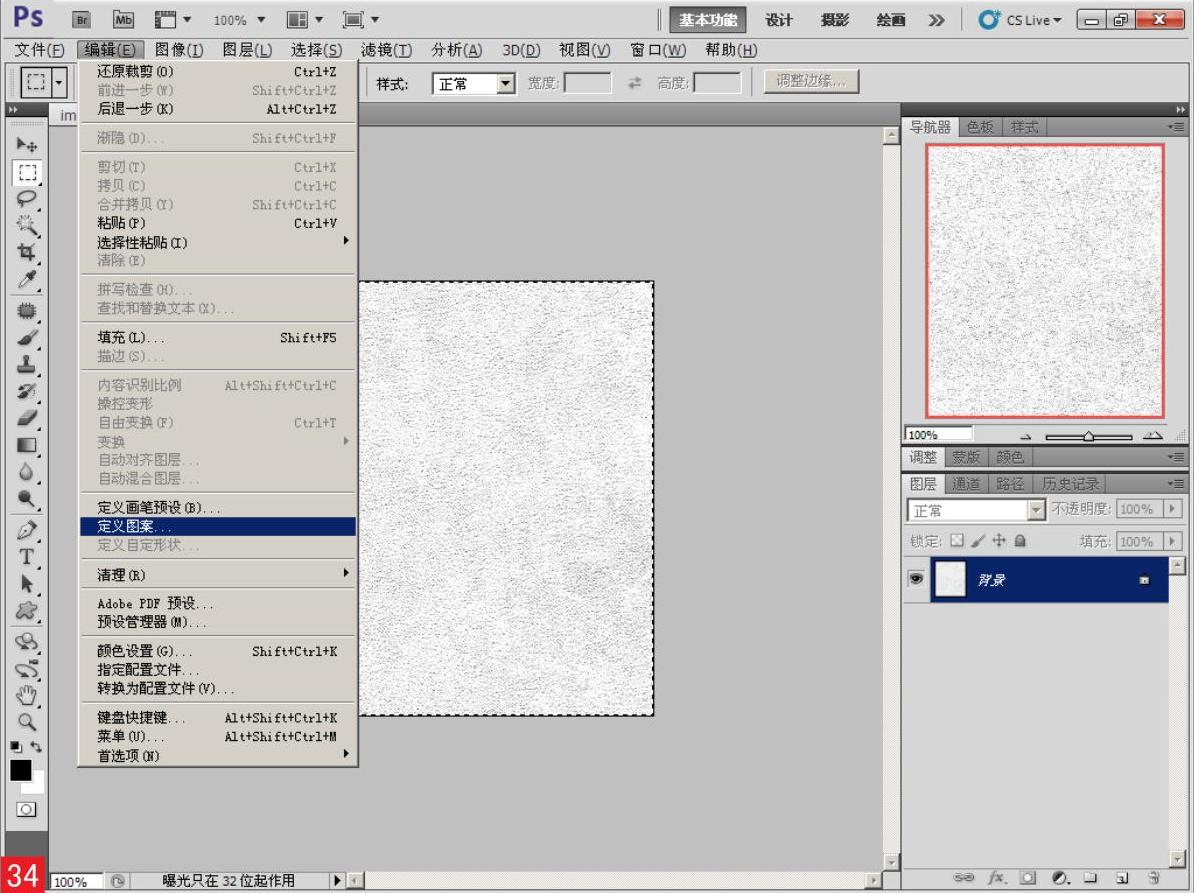Toggle lock image pixels brush icon
1194x893 pixels.
point(979,541)
